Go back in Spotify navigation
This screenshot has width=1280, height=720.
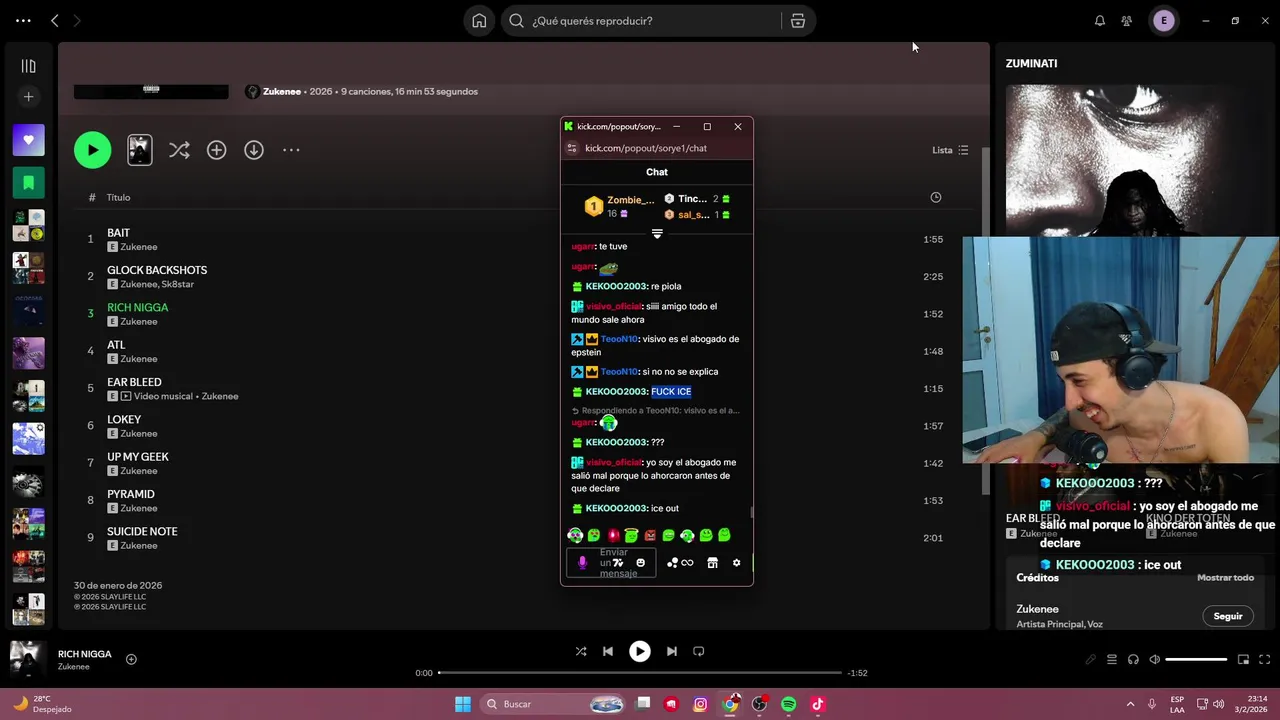(x=55, y=21)
